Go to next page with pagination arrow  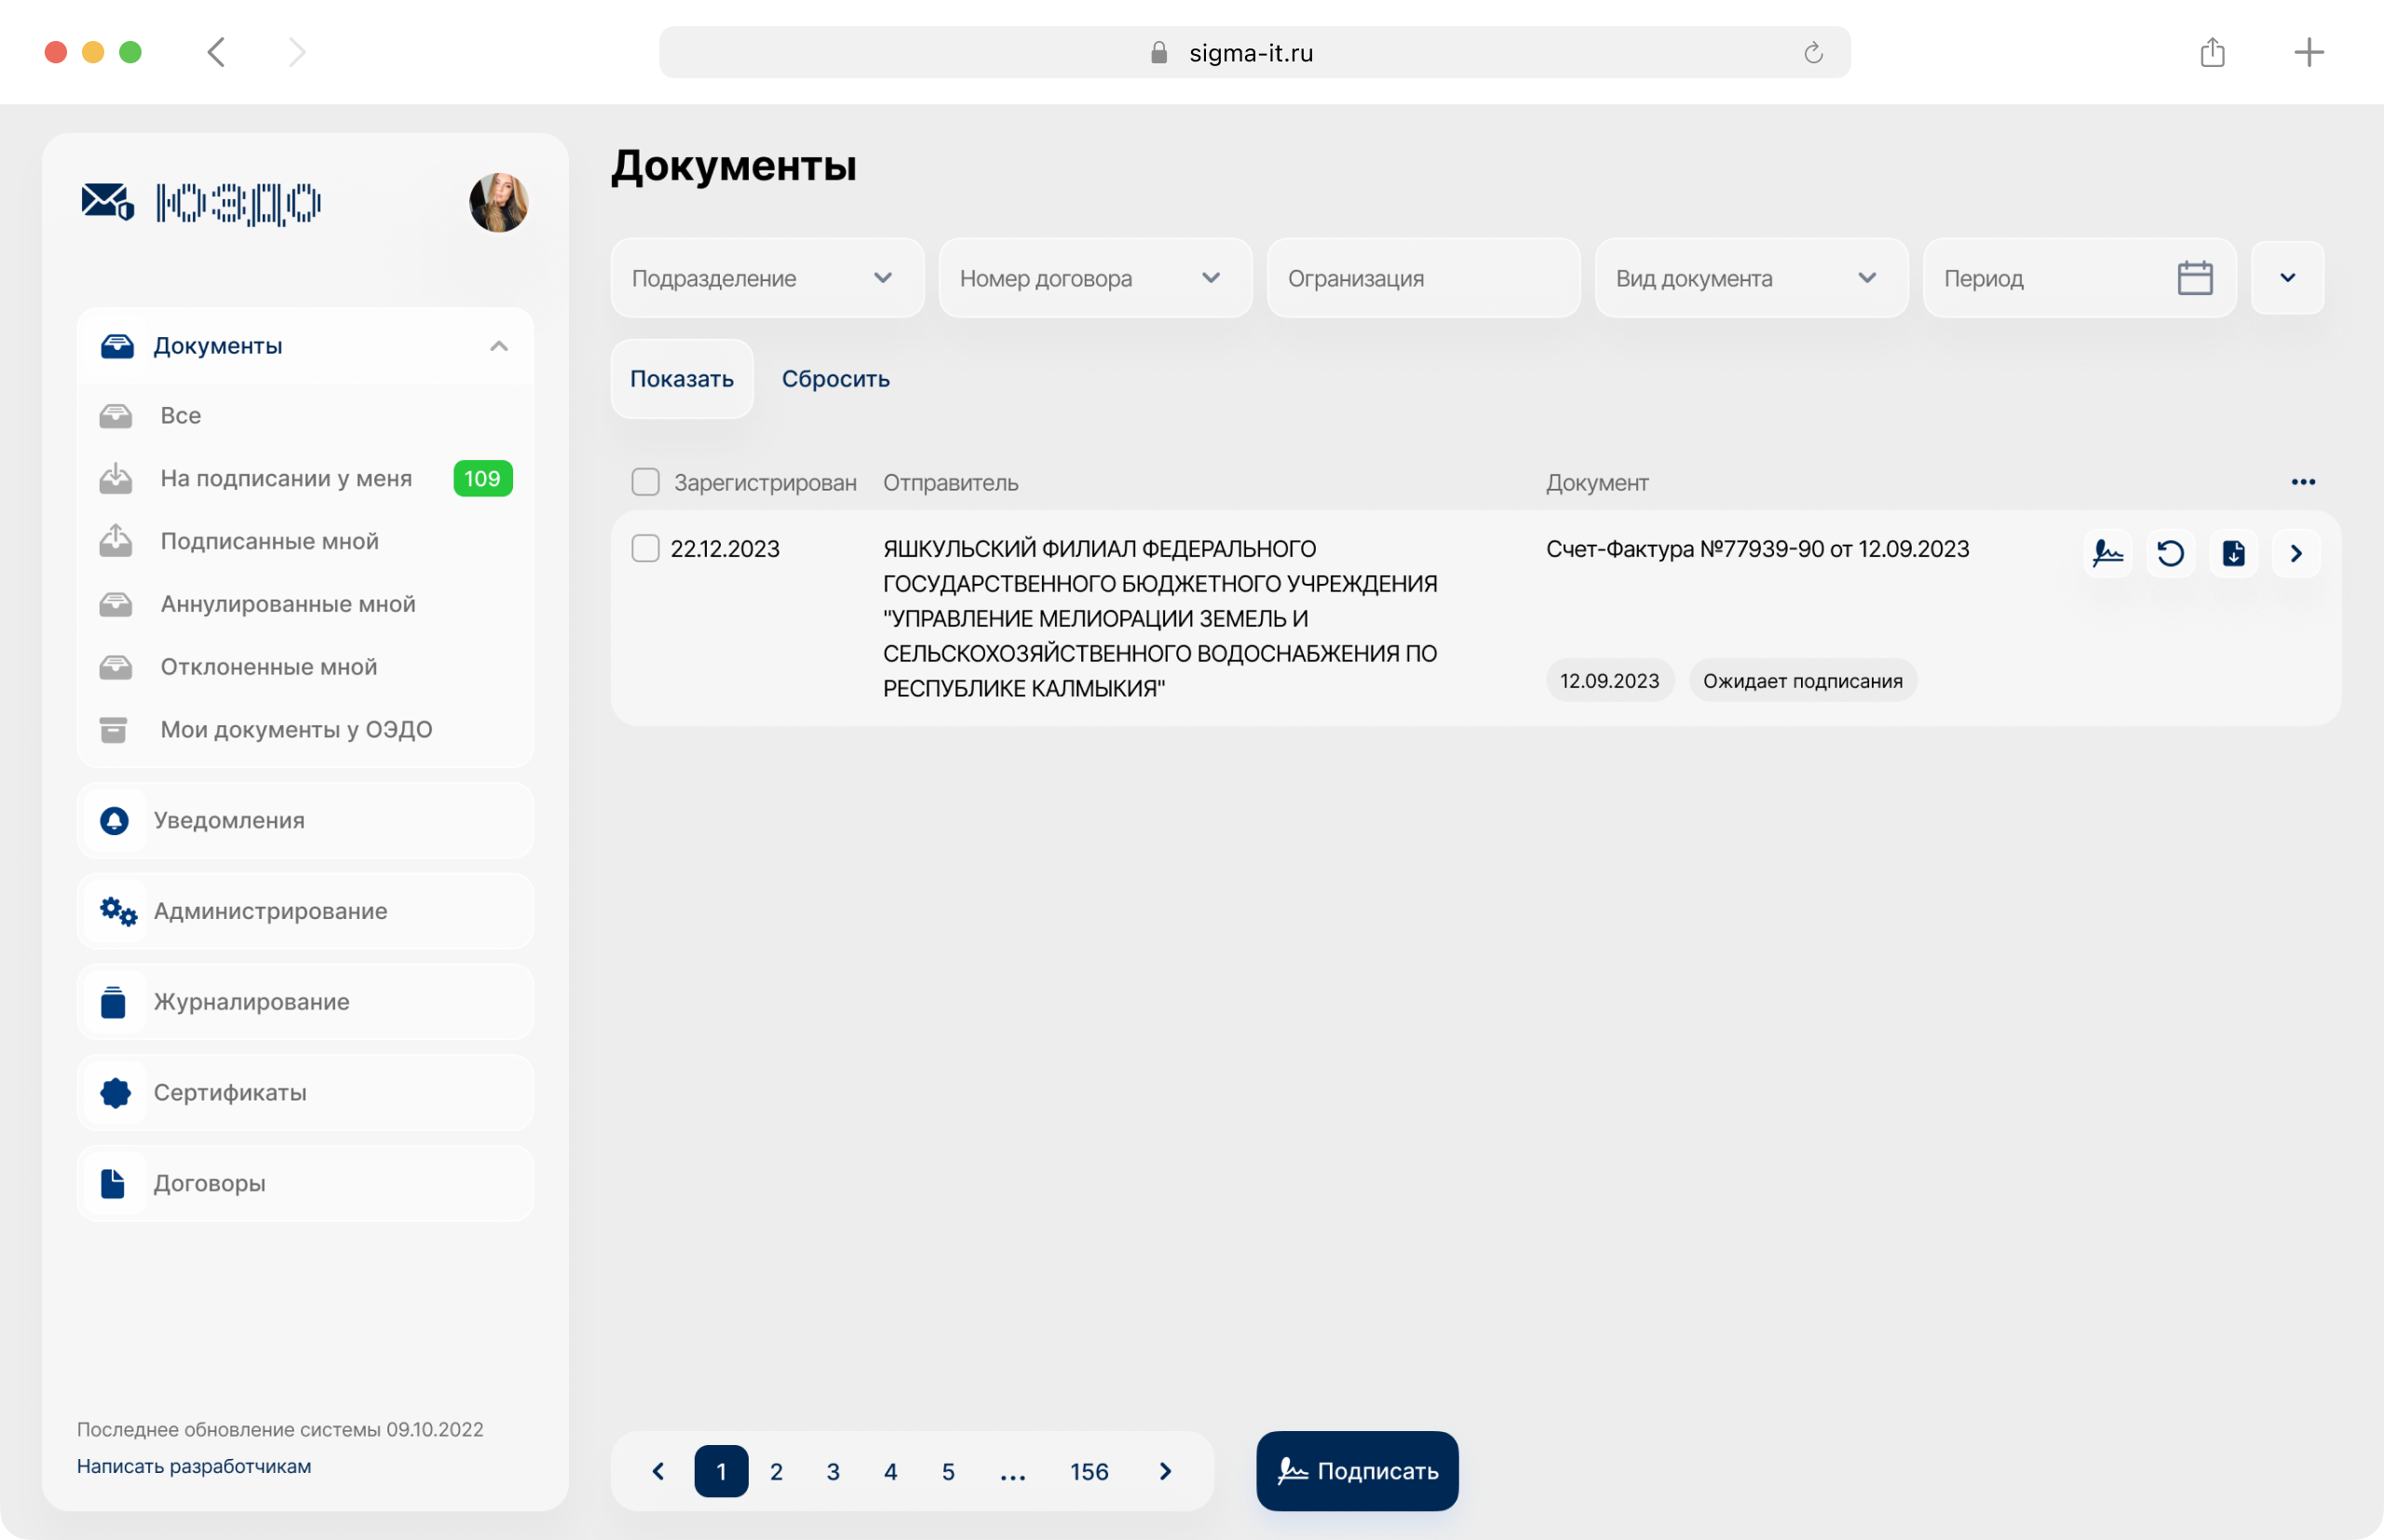[x=1165, y=1471]
